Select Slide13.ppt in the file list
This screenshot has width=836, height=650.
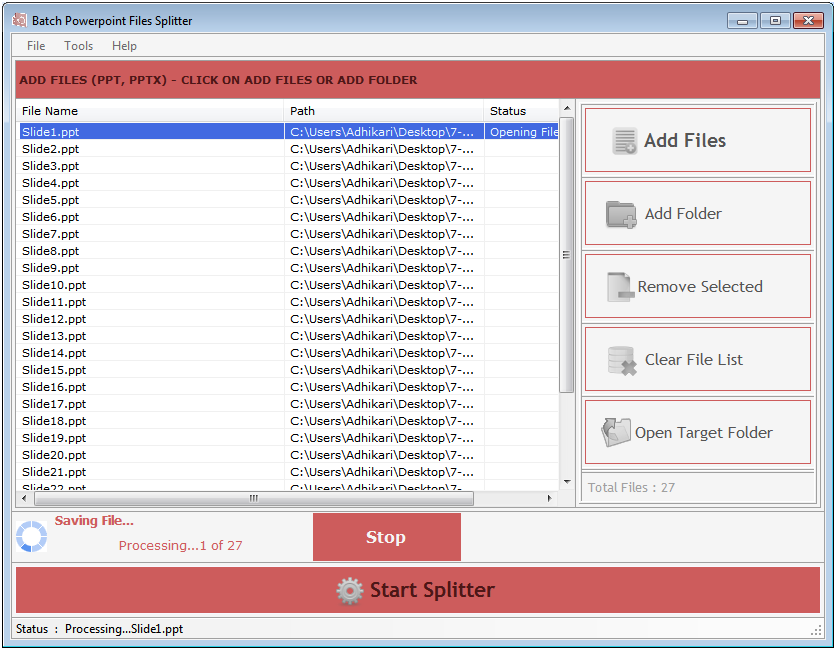click(54, 336)
